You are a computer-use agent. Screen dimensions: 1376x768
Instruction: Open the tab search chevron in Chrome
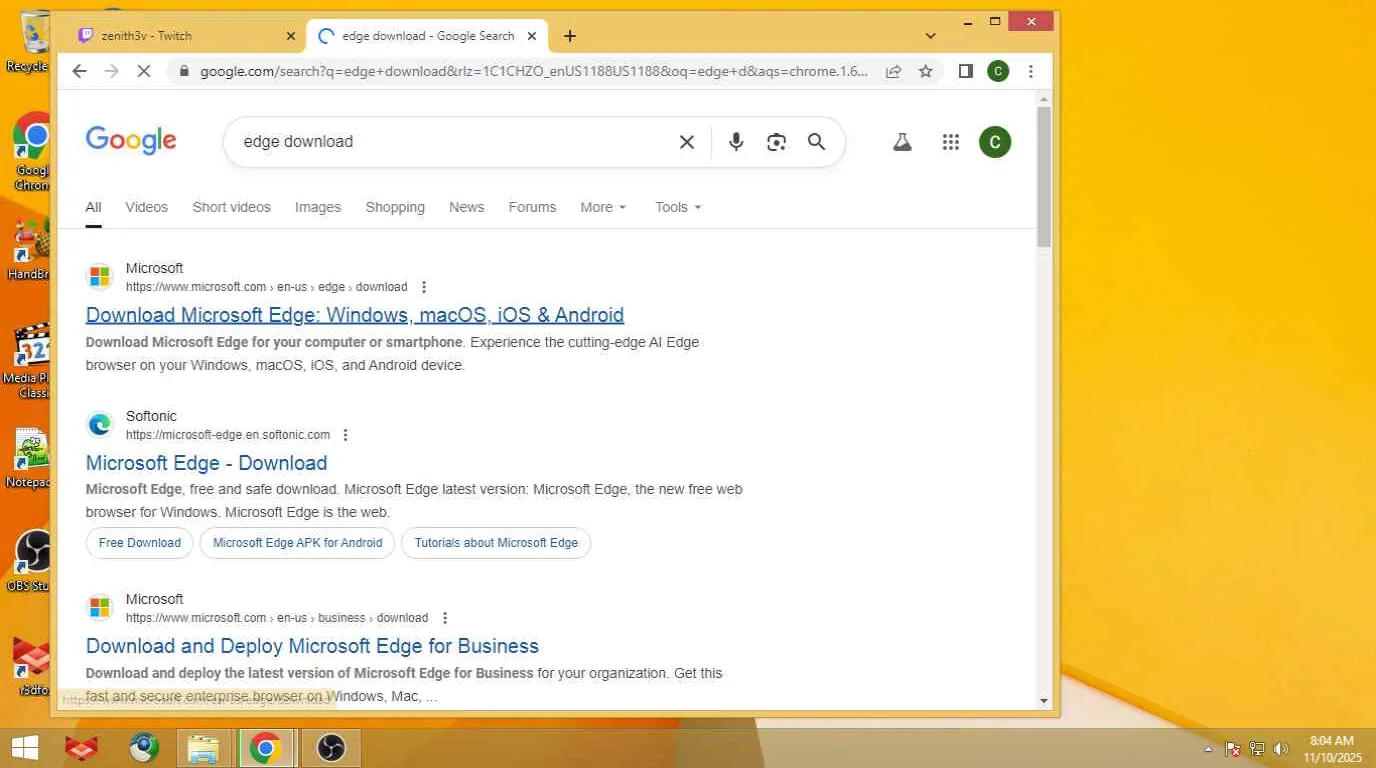930,36
